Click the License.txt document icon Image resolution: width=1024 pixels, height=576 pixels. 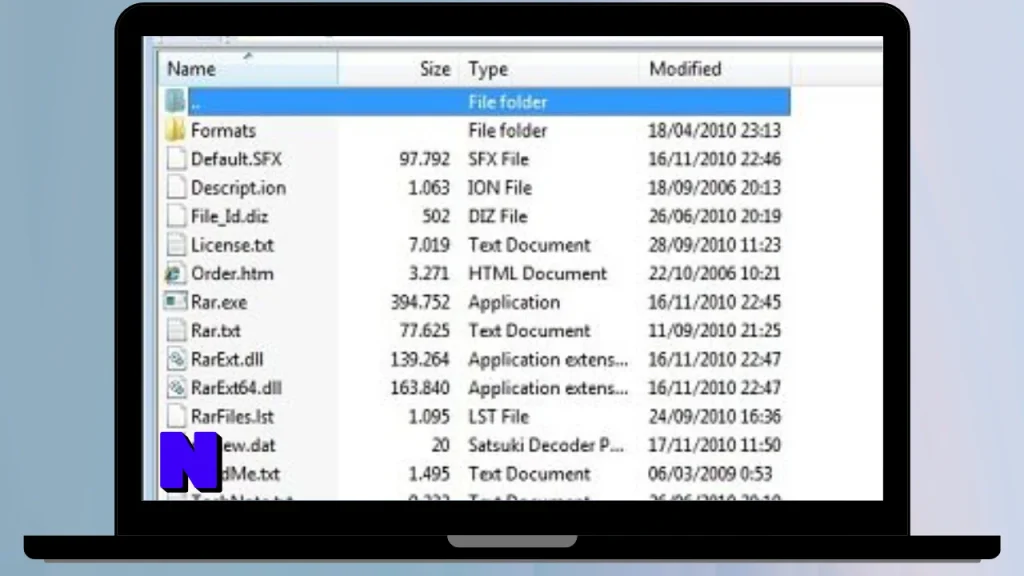176,245
